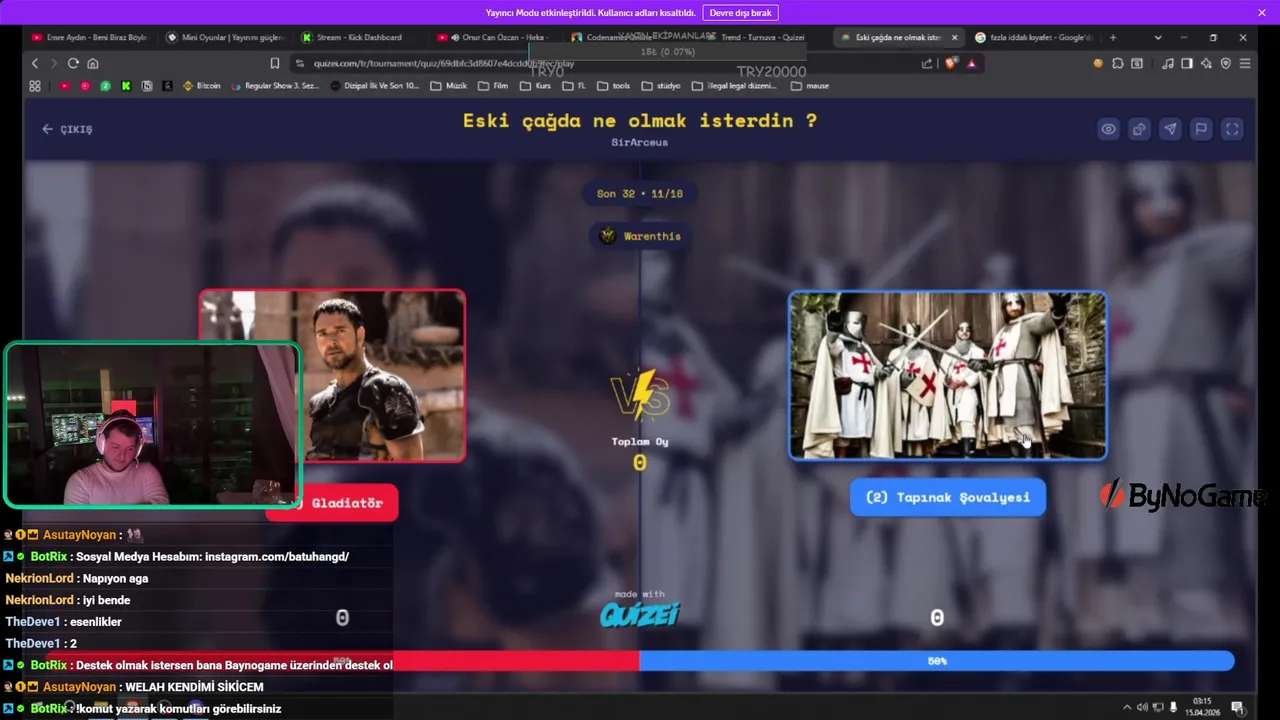Viewport: 1280px width, 720px height.
Task: Click the Son 32 • 11/16 round indicator
Action: pyautogui.click(x=640, y=194)
